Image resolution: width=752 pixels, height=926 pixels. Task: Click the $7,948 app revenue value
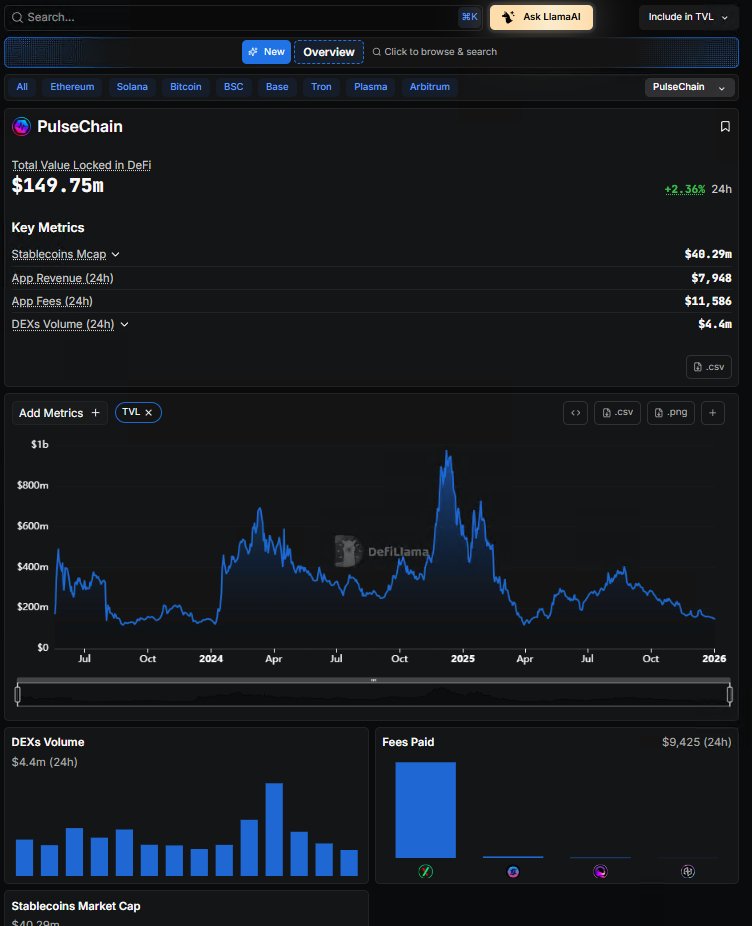coord(711,278)
